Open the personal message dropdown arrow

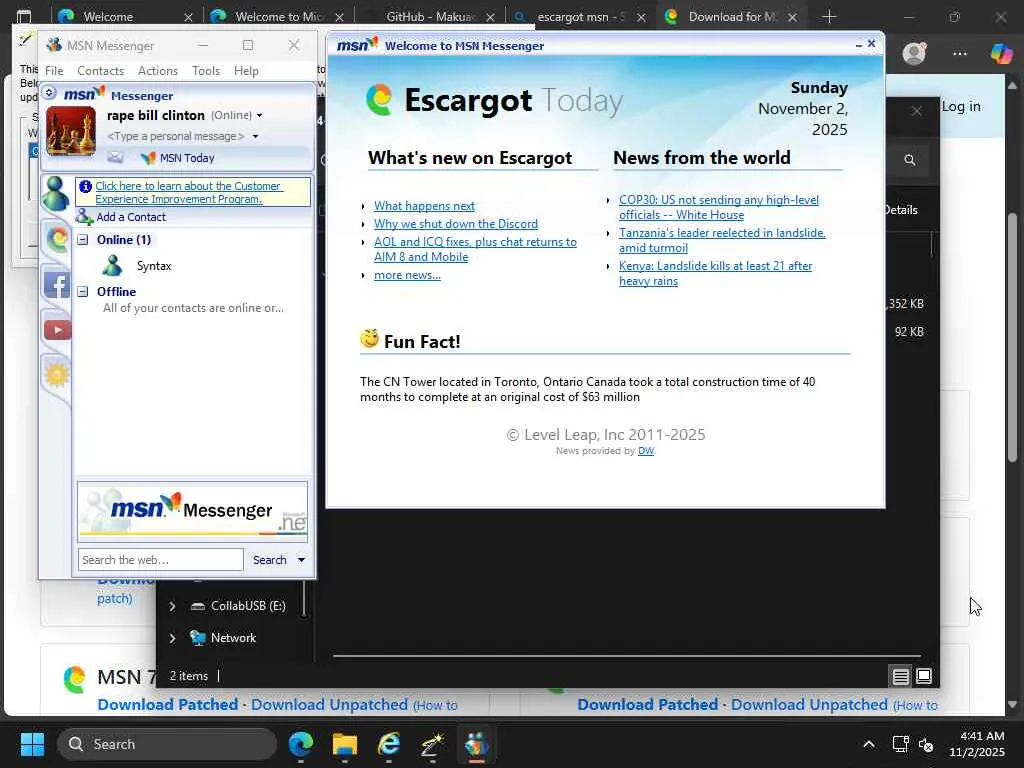pos(255,136)
